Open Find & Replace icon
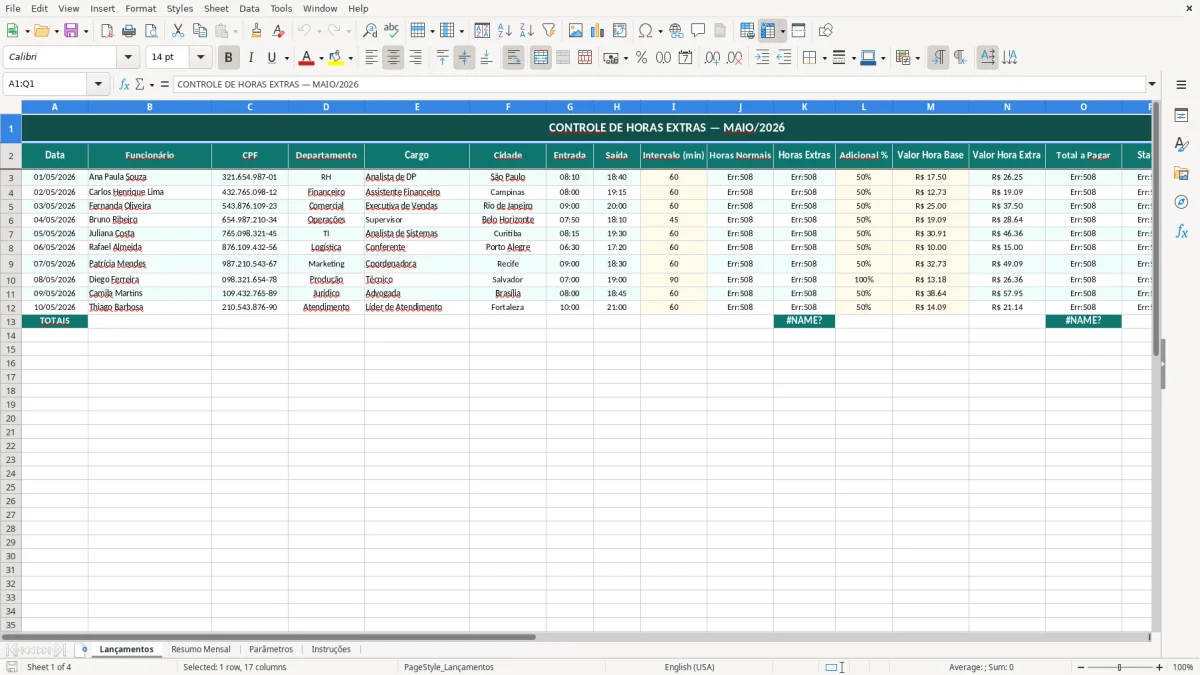This screenshot has width=1200, height=675. [x=370, y=31]
